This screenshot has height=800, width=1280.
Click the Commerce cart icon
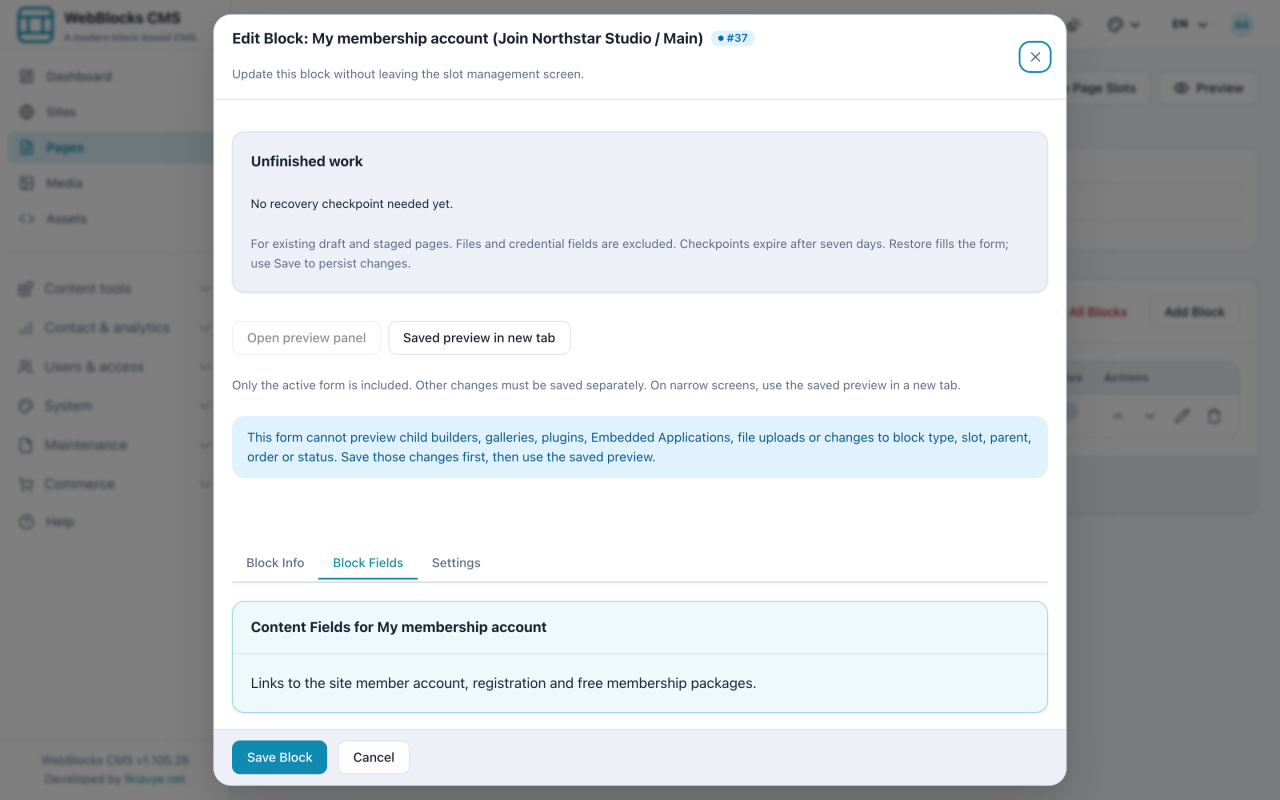coord(27,484)
